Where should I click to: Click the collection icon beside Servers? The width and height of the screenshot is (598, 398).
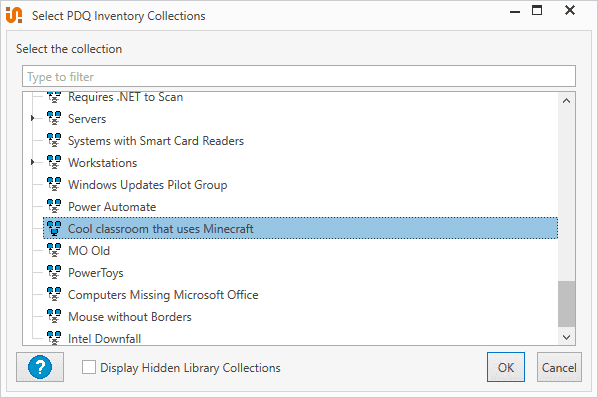(x=54, y=118)
